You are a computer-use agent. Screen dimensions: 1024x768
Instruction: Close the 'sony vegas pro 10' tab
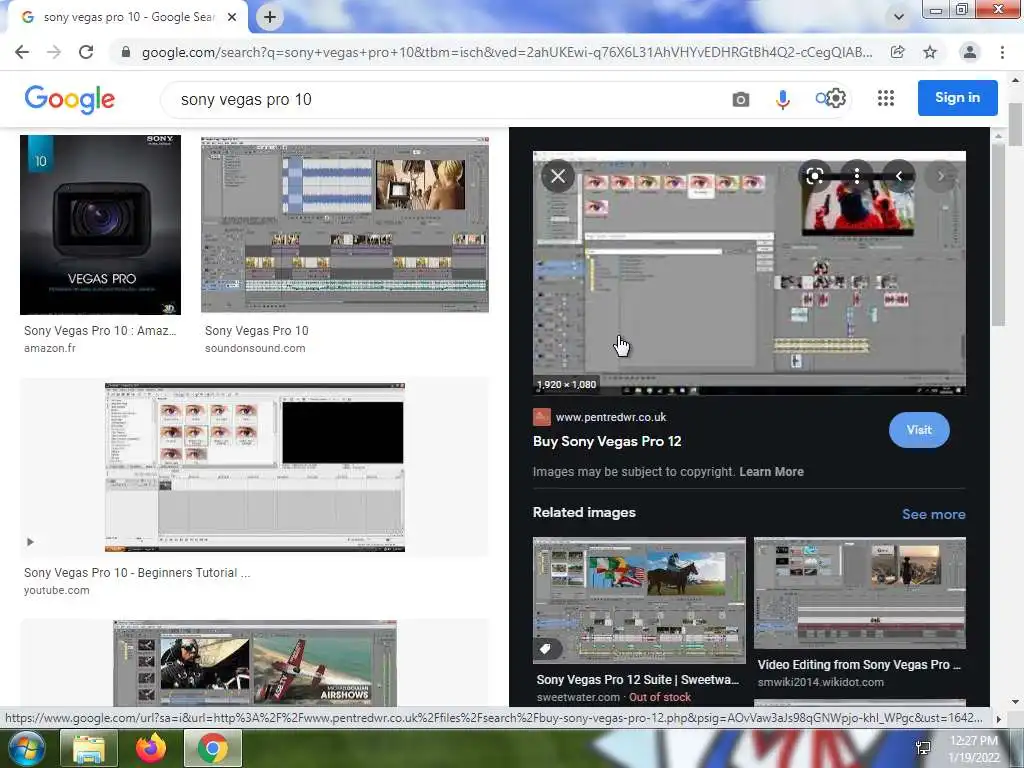(232, 17)
